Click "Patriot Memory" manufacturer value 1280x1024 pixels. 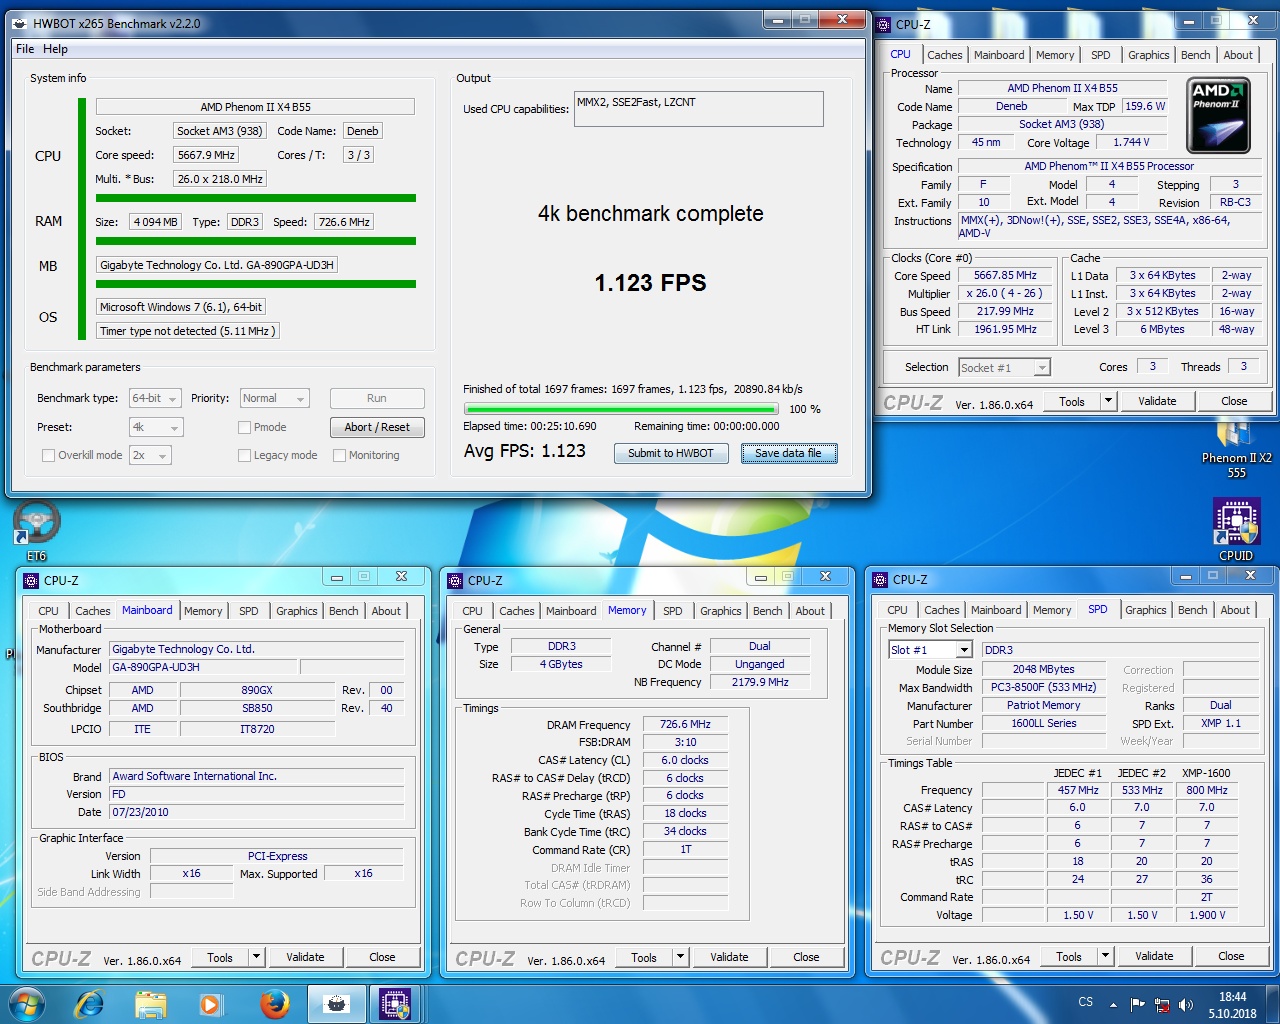[x=1043, y=705]
